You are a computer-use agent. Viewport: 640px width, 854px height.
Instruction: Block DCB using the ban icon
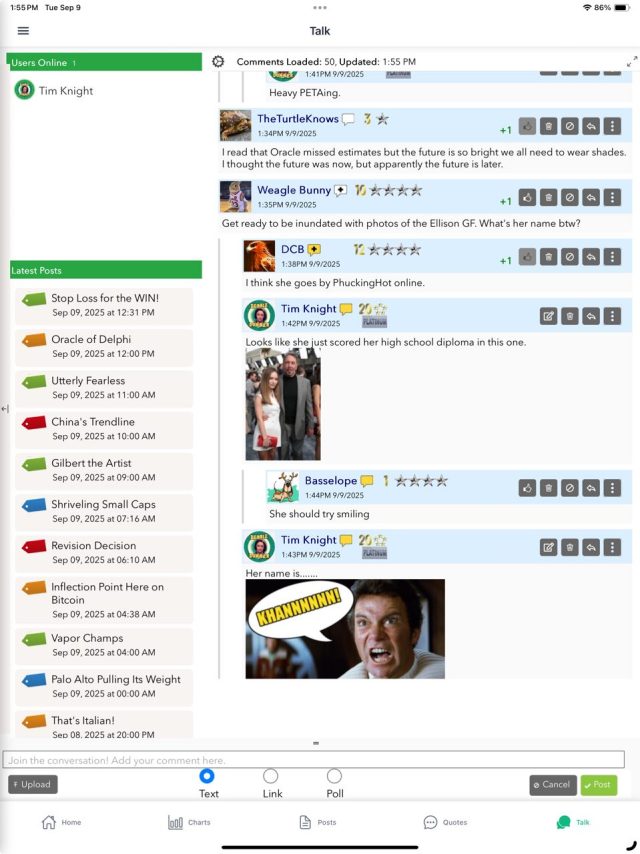tap(570, 257)
